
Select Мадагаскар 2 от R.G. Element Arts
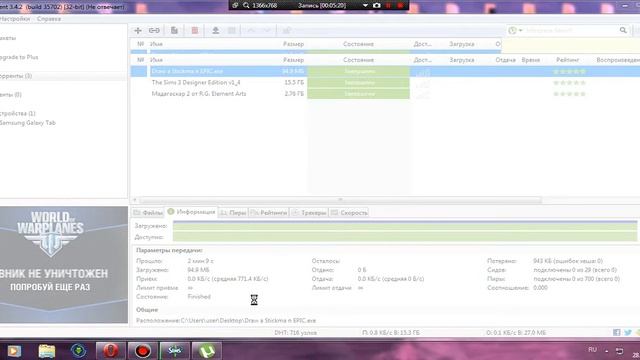(x=199, y=93)
